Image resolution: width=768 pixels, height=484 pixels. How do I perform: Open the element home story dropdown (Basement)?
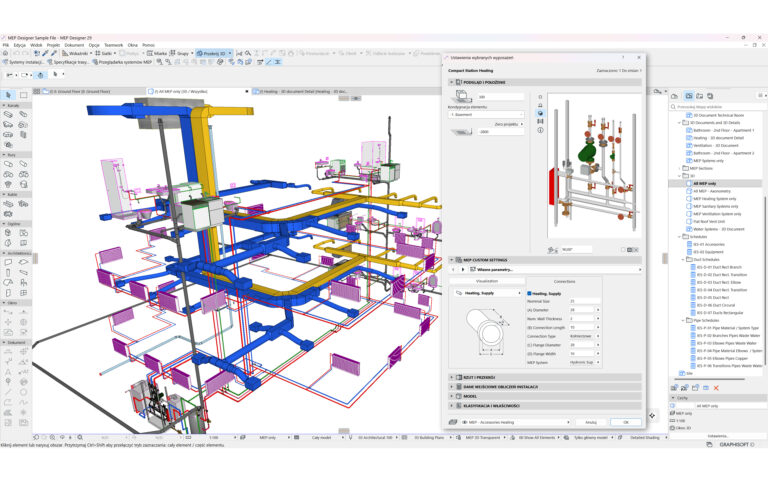click(x=486, y=114)
